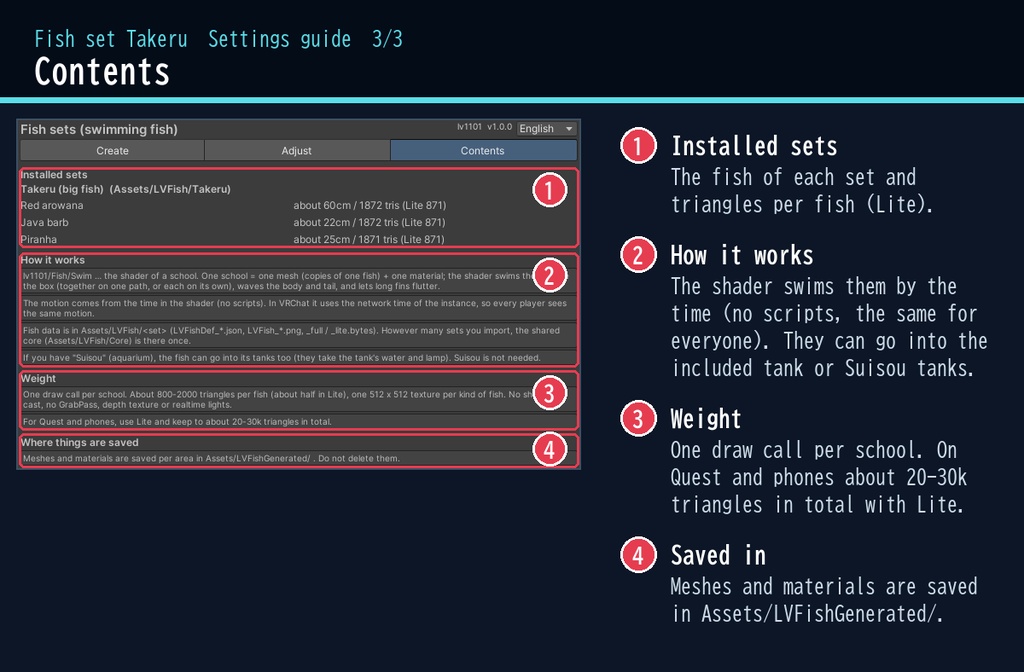Click legend badge 4 beside Saved in heading

pos(638,555)
